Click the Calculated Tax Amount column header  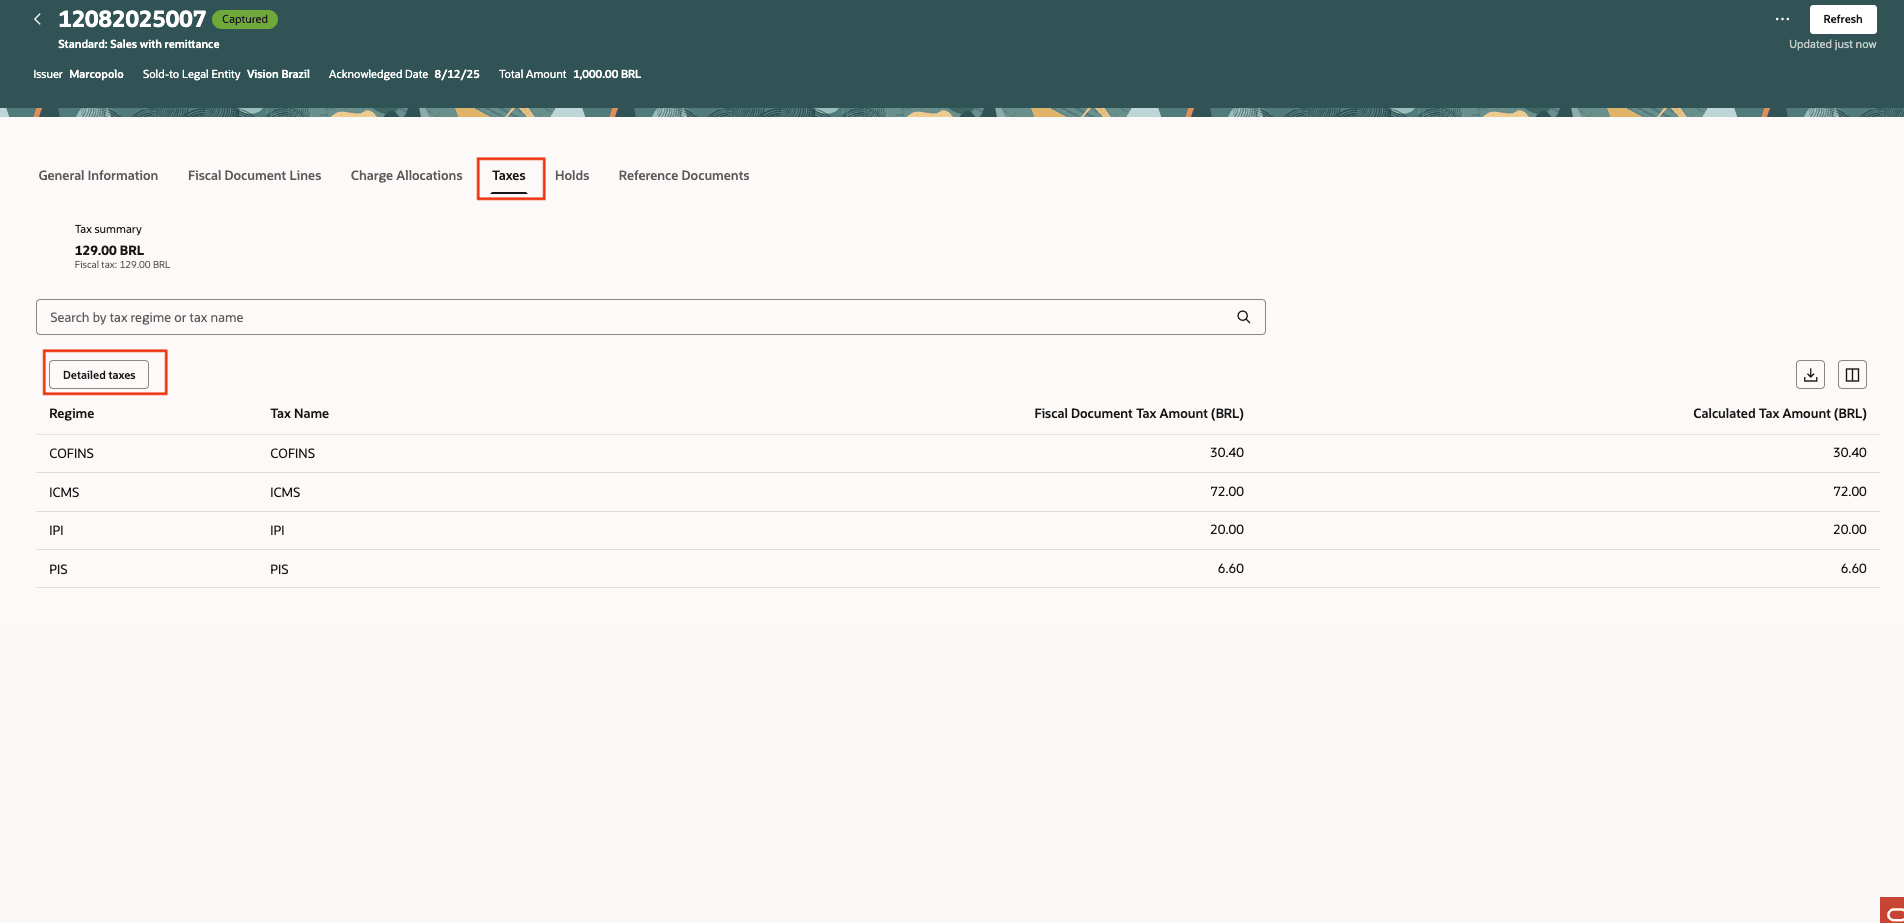coord(1779,413)
